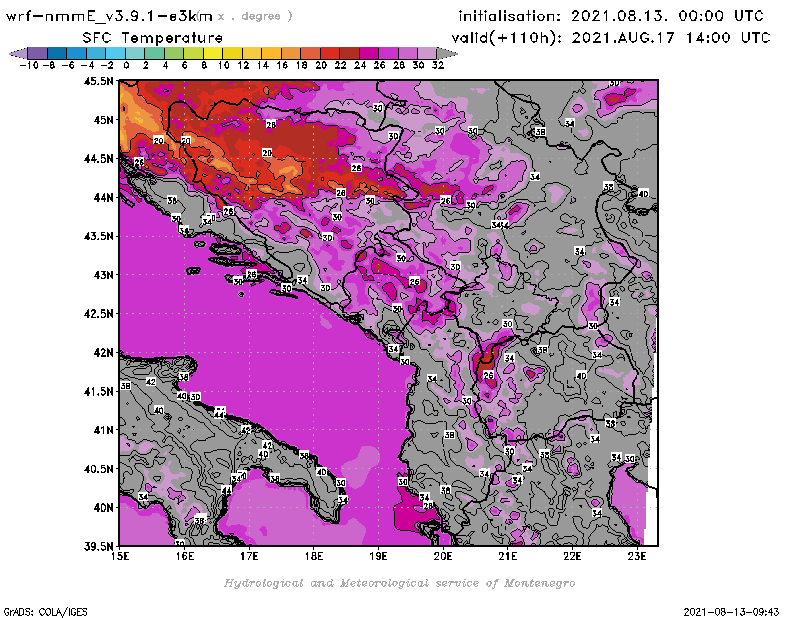Image resolution: width=800 pixels, height=618 pixels.
Task: Click the yellow-green 6 to 8 legend swatch
Action: (193, 53)
